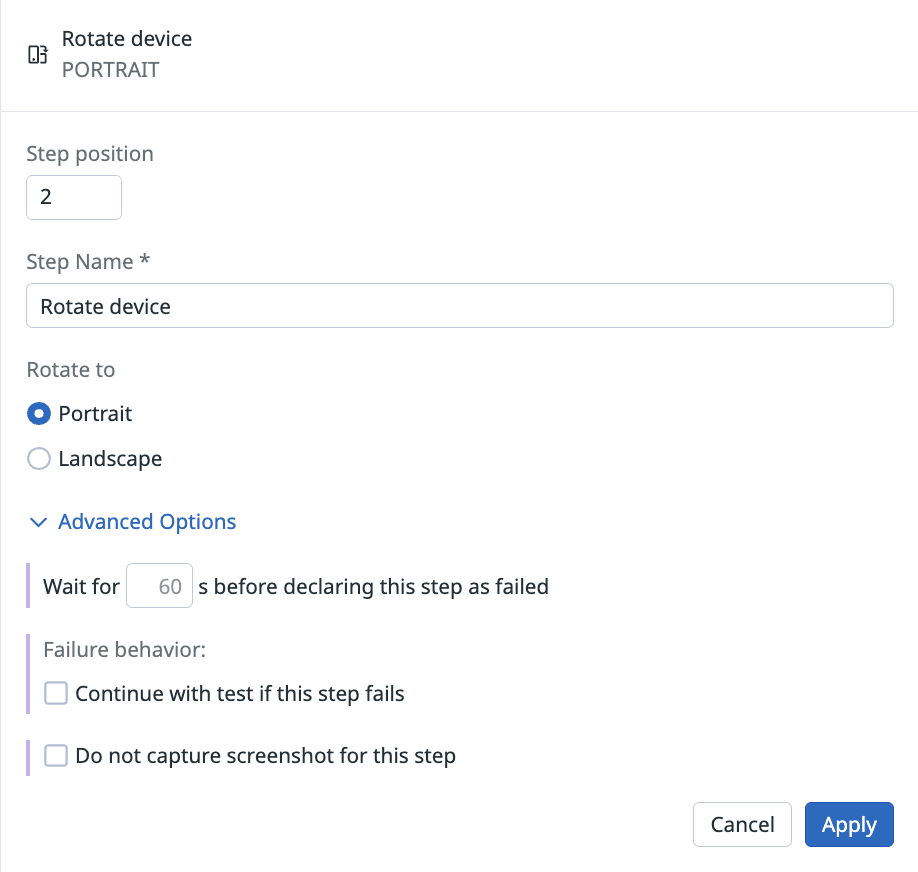Enable Continue with test if step fails
The image size is (918, 872).
[56, 693]
